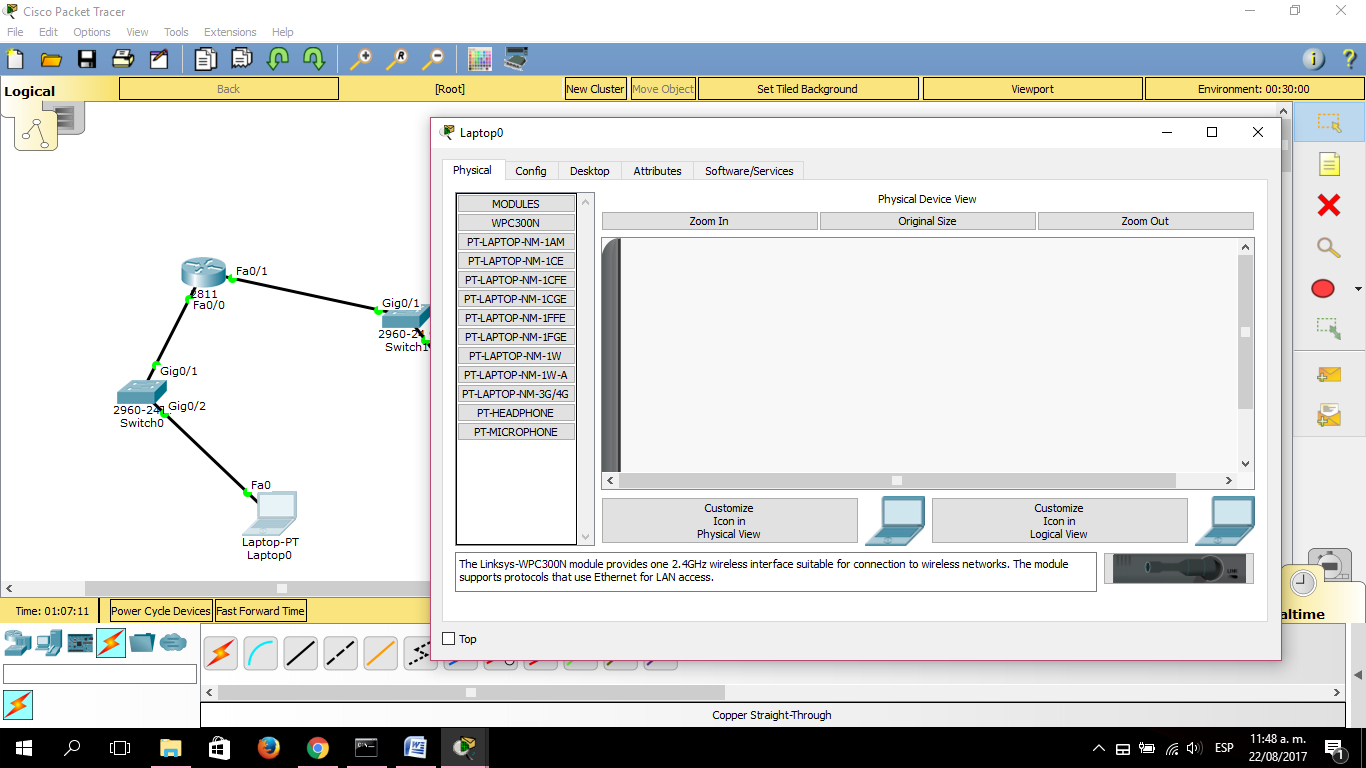The height and width of the screenshot is (768, 1366).
Task: Open the Options menu
Action: [x=91, y=31]
